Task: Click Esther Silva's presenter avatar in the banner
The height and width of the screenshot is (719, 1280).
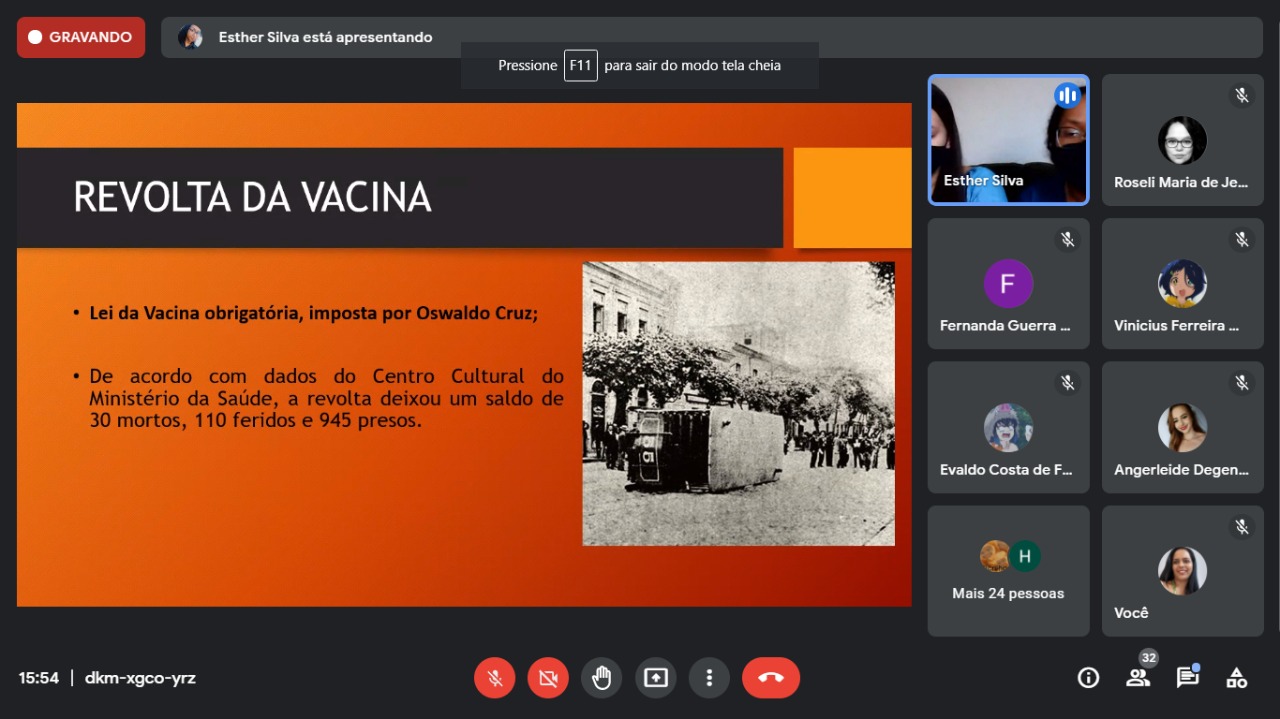Action: pyautogui.click(x=190, y=37)
